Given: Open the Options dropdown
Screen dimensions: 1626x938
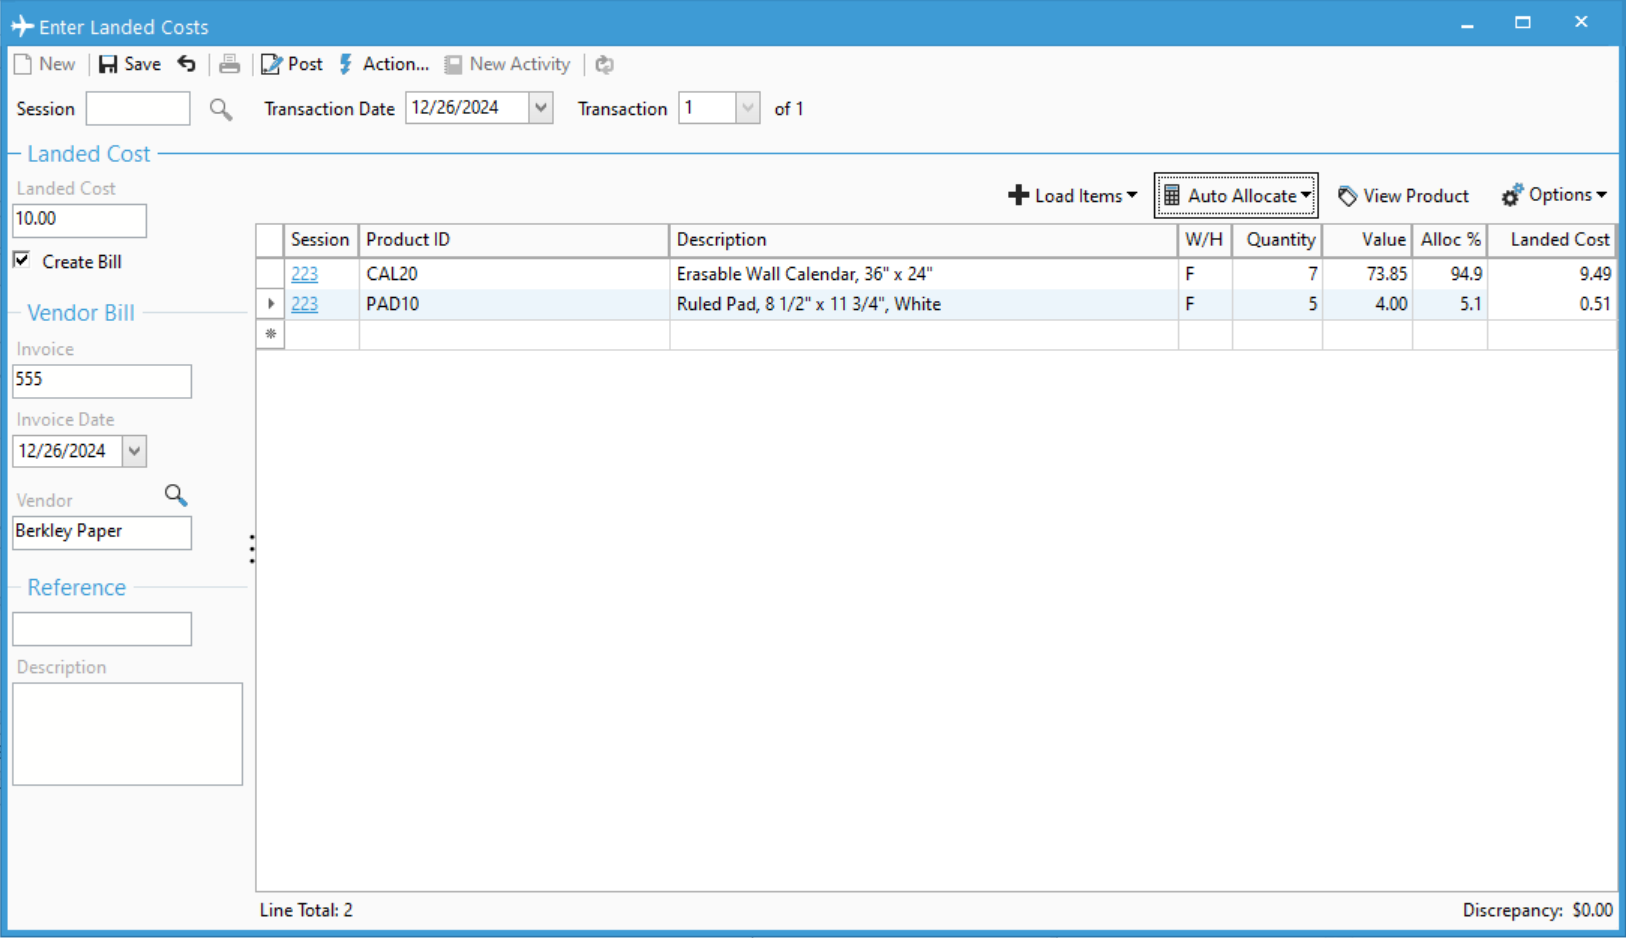Looking at the screenshot, I should pyautogui.click(x=1554, y=195).
